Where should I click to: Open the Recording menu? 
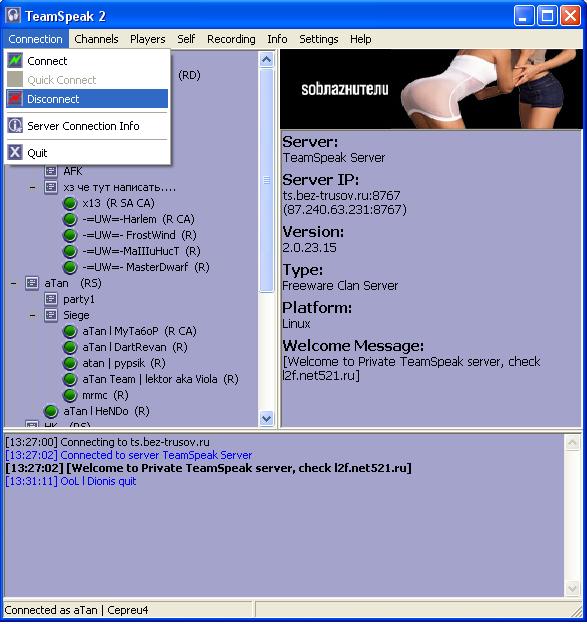(x=231, y=39)
